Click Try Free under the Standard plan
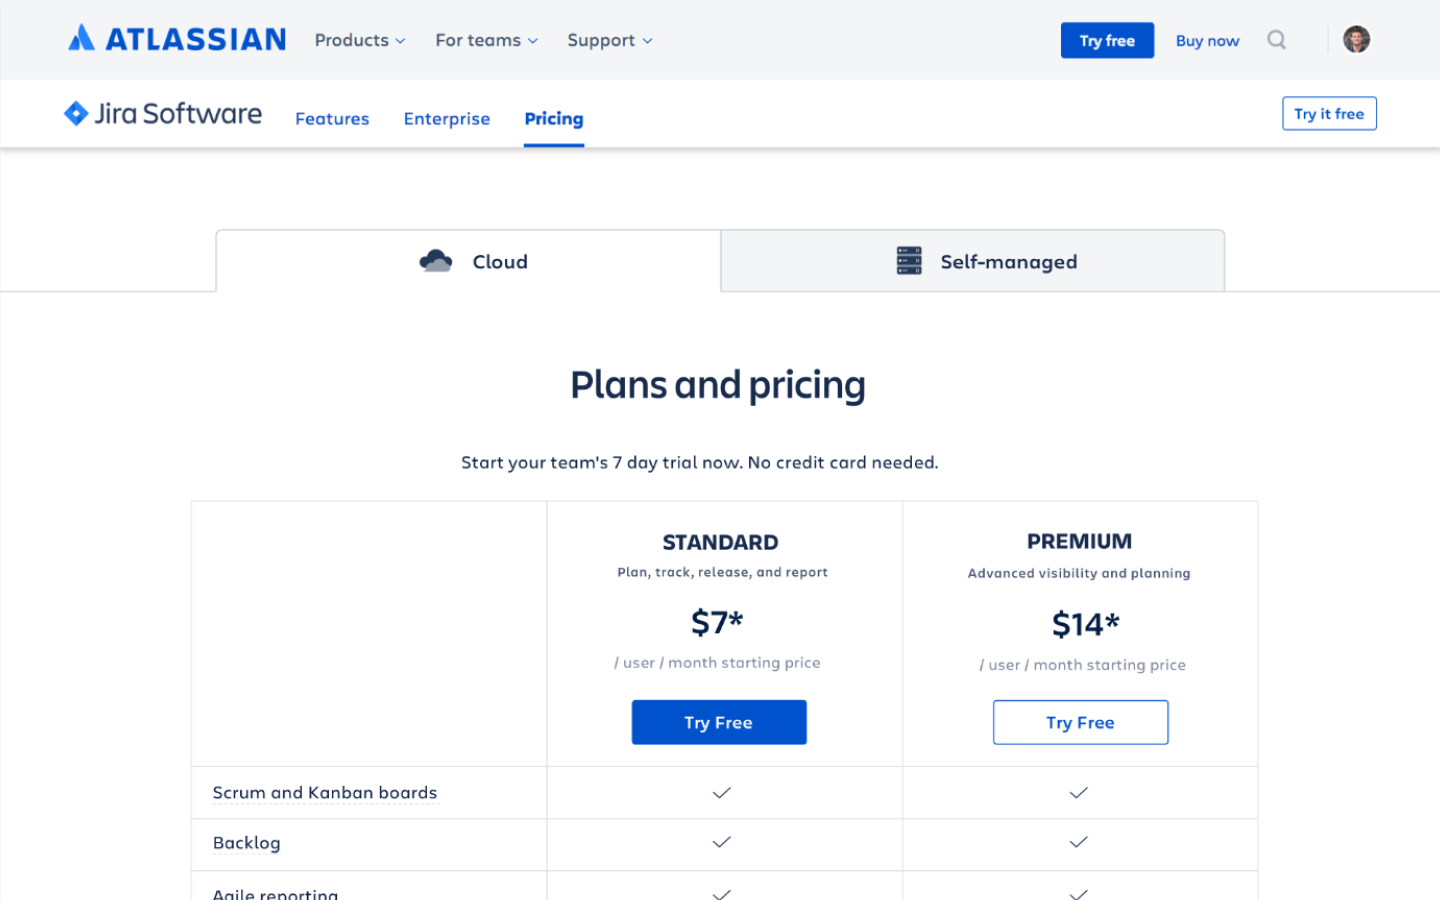Image resolution: width=1440 pixels, height=900 pixels. [x=719, y=722]
